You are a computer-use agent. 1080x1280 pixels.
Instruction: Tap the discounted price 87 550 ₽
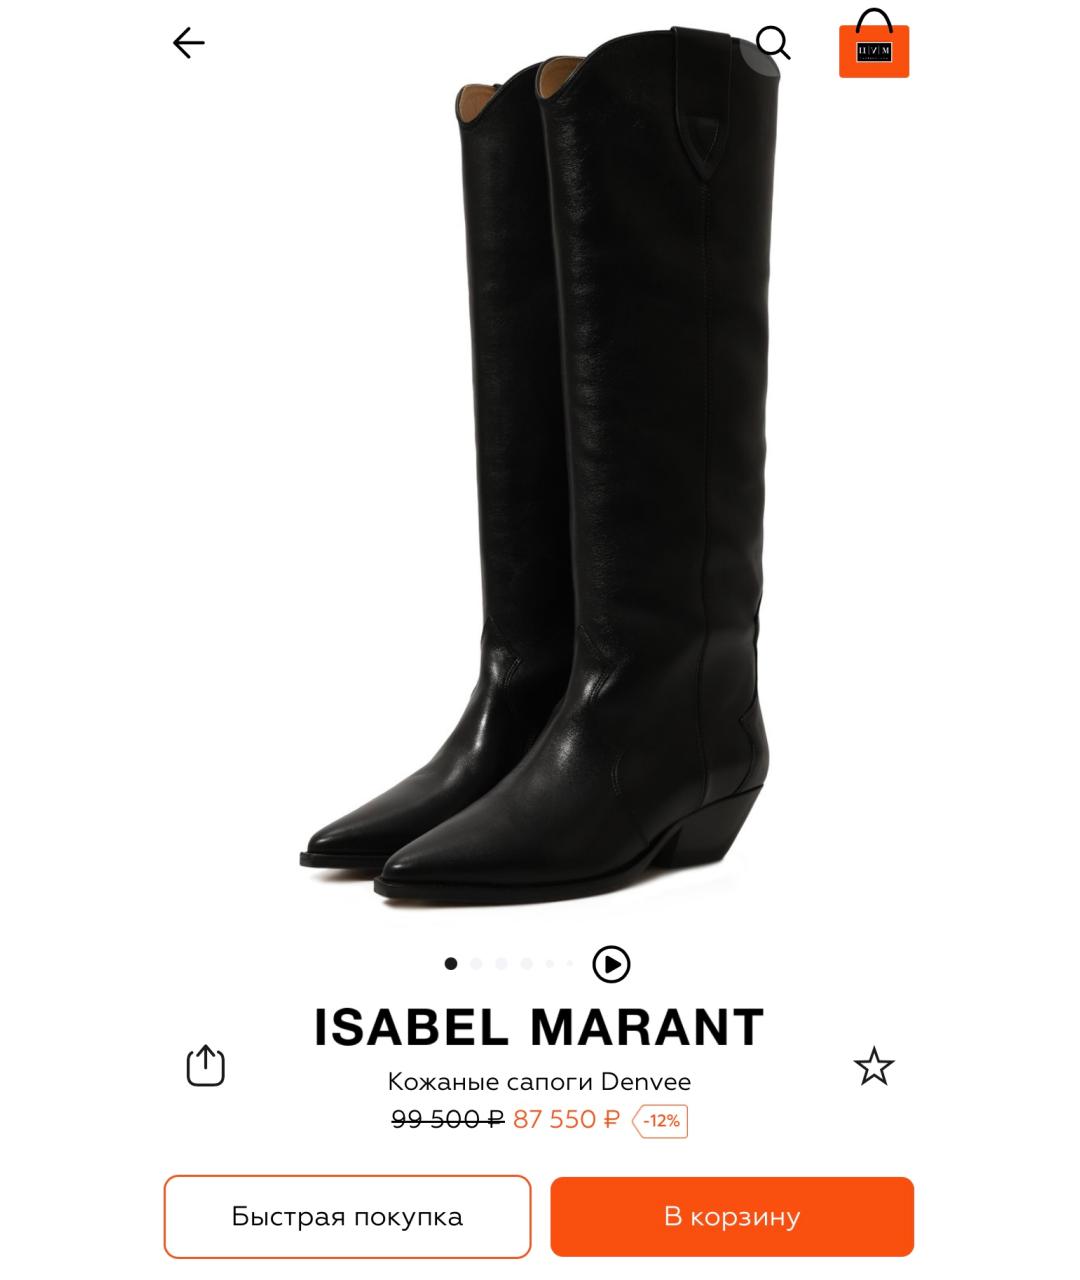566,1120
